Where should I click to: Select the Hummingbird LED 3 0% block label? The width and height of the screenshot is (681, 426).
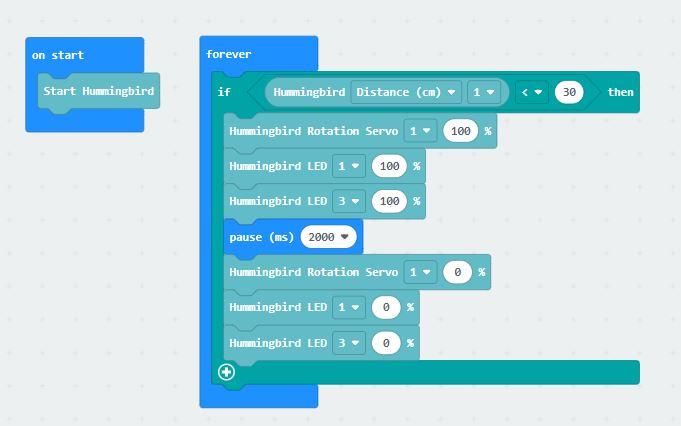point(278,343)
